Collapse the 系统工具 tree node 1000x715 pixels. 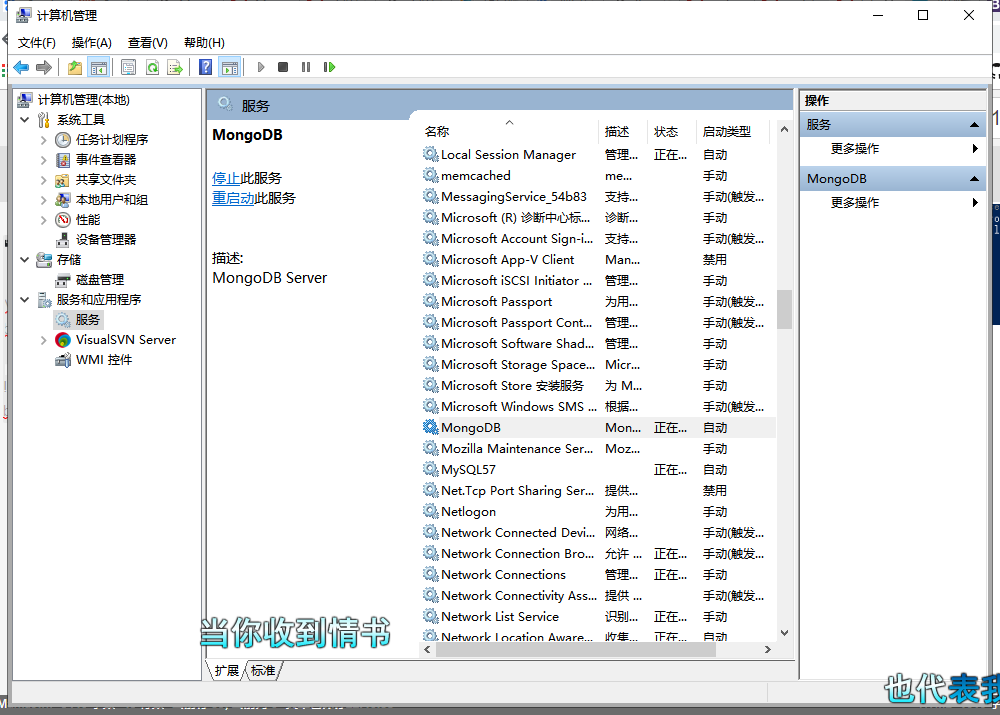24,119
